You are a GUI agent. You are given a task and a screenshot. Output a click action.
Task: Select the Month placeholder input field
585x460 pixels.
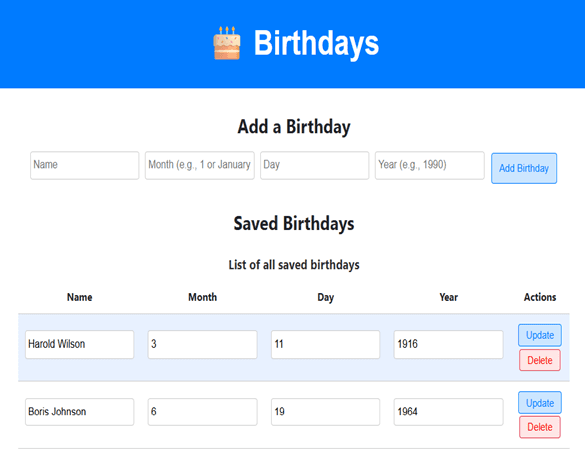tap(200, 165)
